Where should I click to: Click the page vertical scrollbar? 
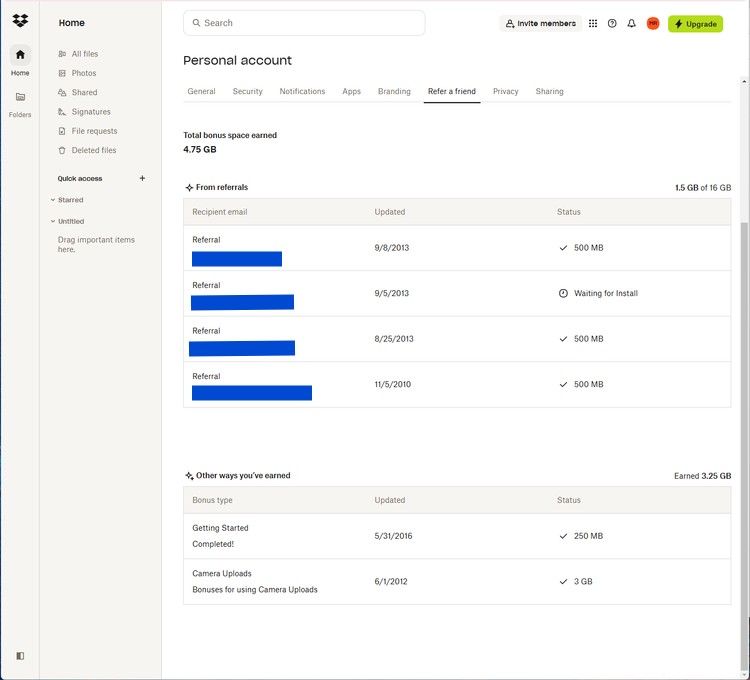coord(743,400)
